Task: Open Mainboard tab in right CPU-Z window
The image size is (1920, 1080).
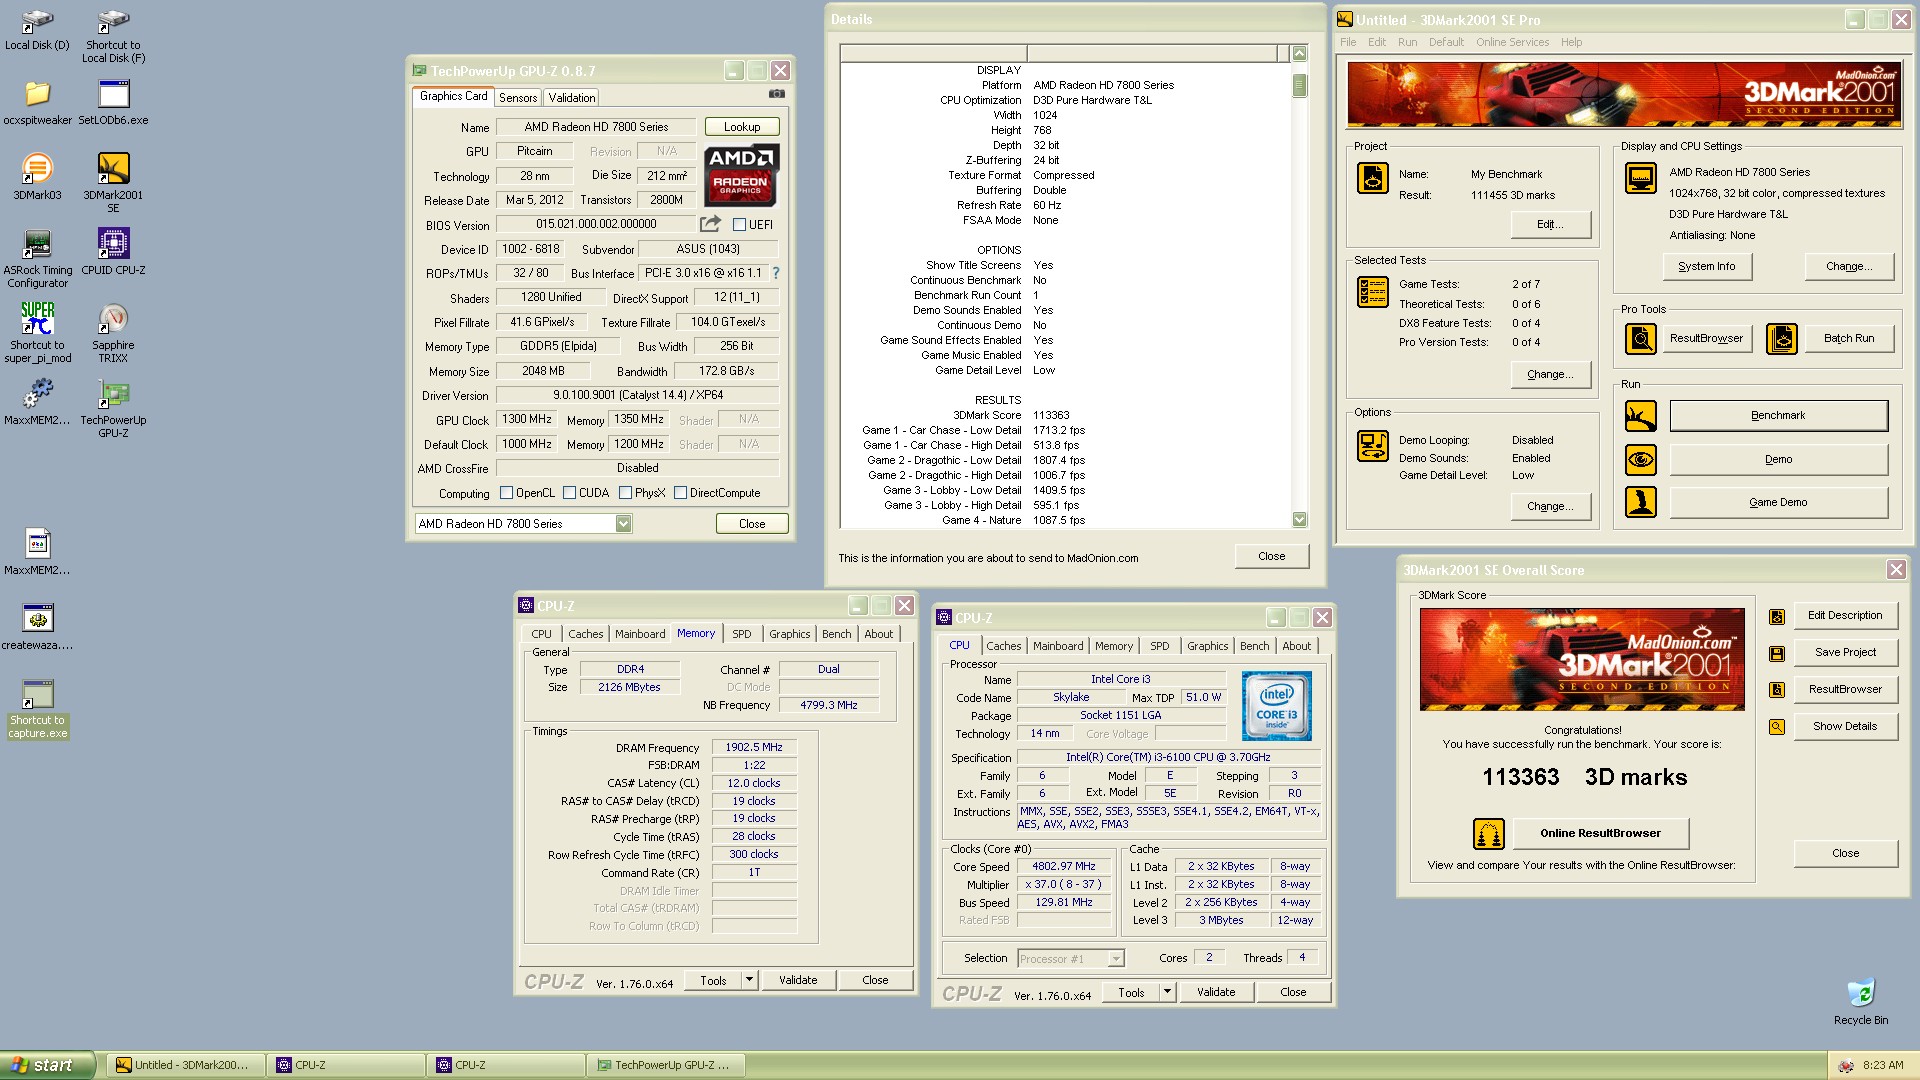Action: pos(1058,646)
